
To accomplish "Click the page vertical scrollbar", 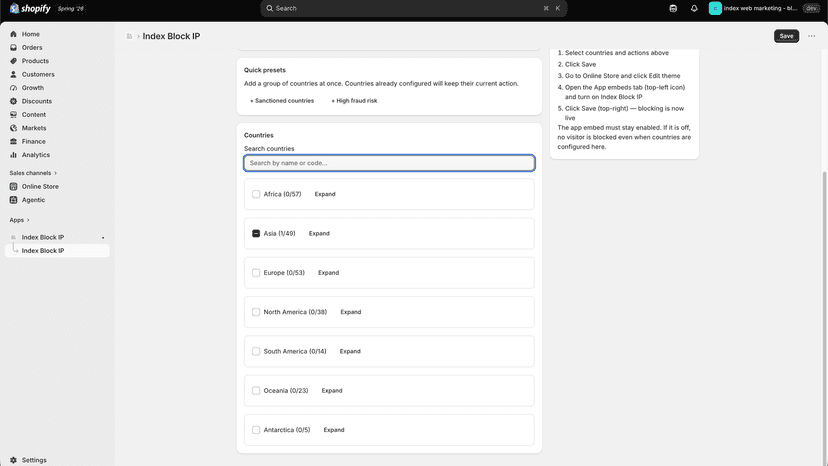I will (824, 317).
